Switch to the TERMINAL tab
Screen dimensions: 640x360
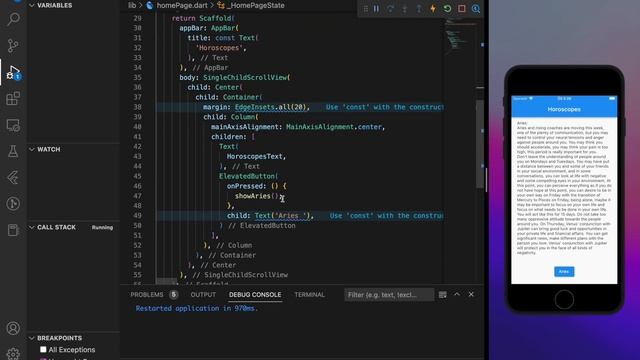pyautogui.click(x=309, y=295)
